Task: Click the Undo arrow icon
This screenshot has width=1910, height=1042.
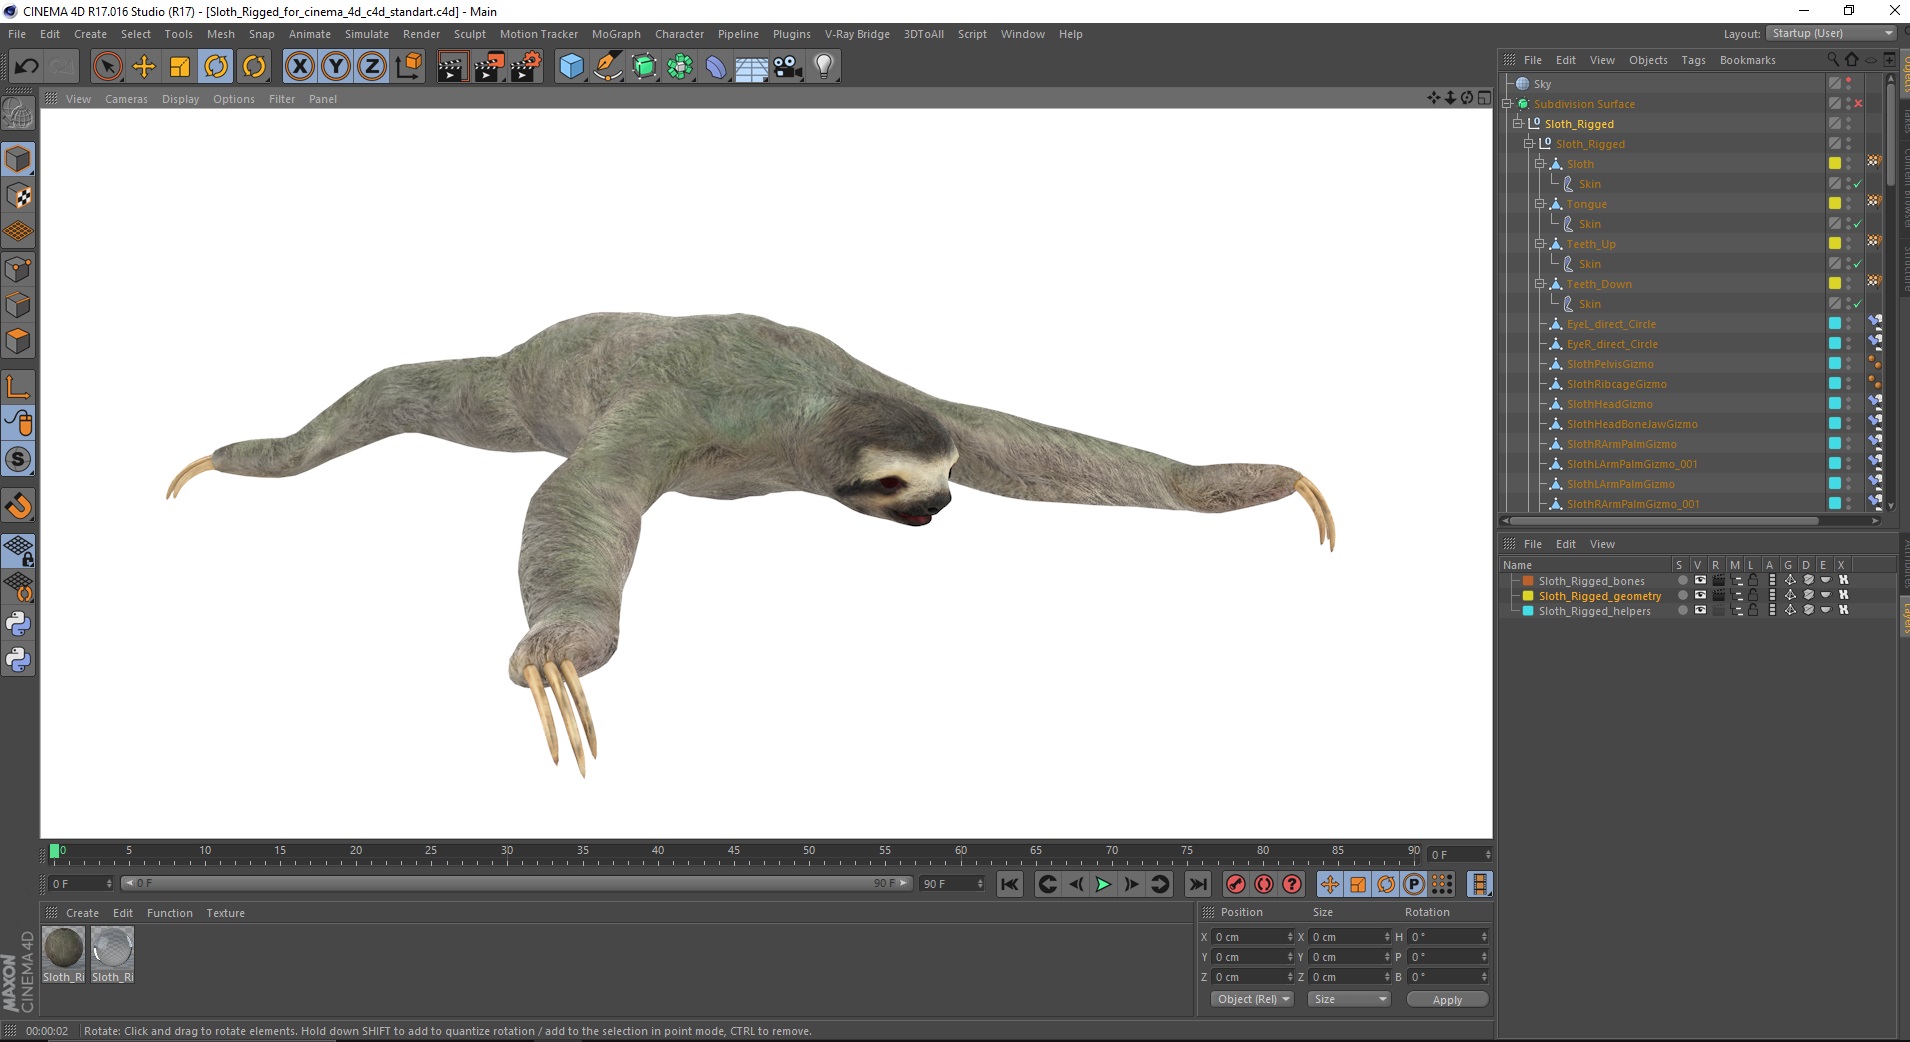Action: [27, 67]
